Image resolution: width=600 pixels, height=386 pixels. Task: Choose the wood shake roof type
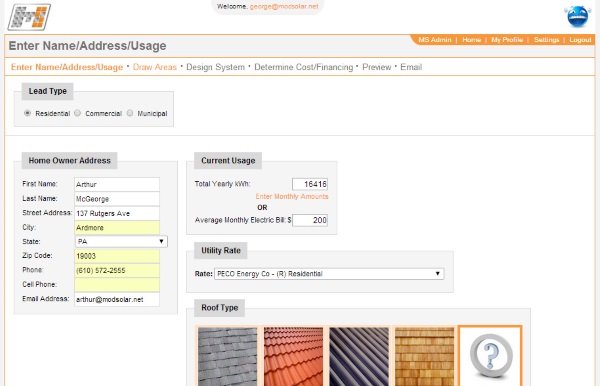click(x=424, y=357)
